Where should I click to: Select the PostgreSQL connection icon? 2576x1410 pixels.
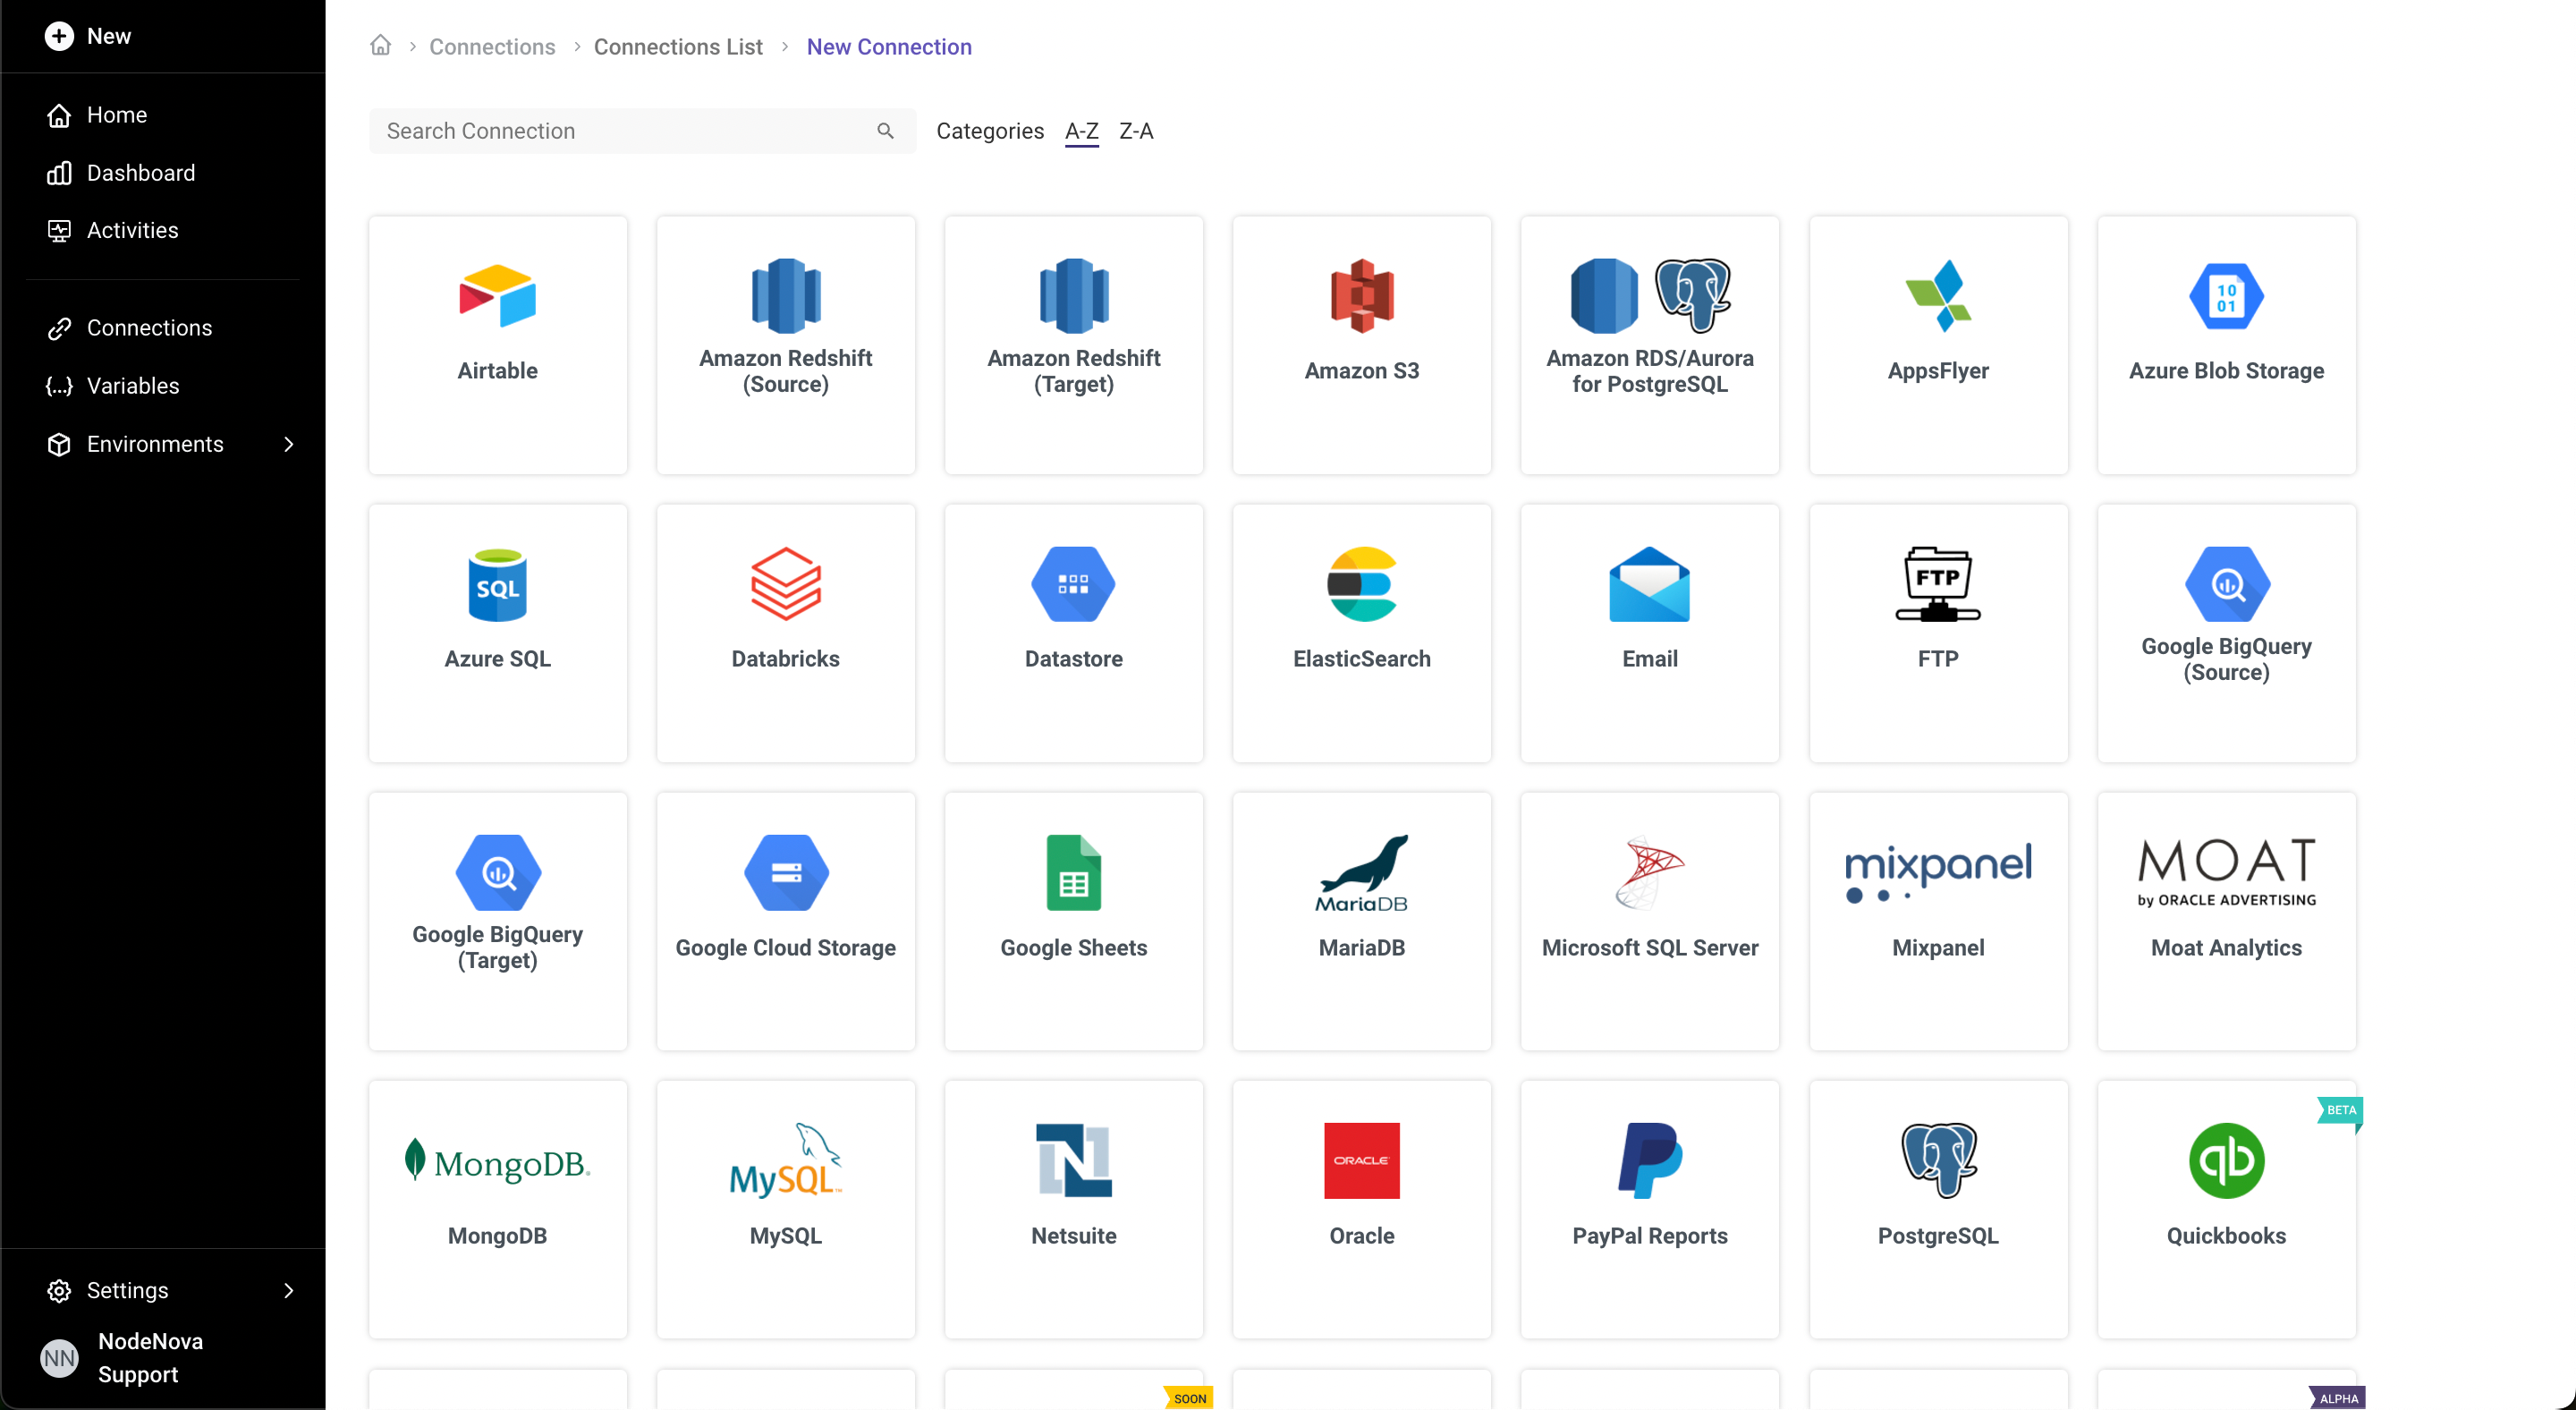[x=1937, y=1160]
